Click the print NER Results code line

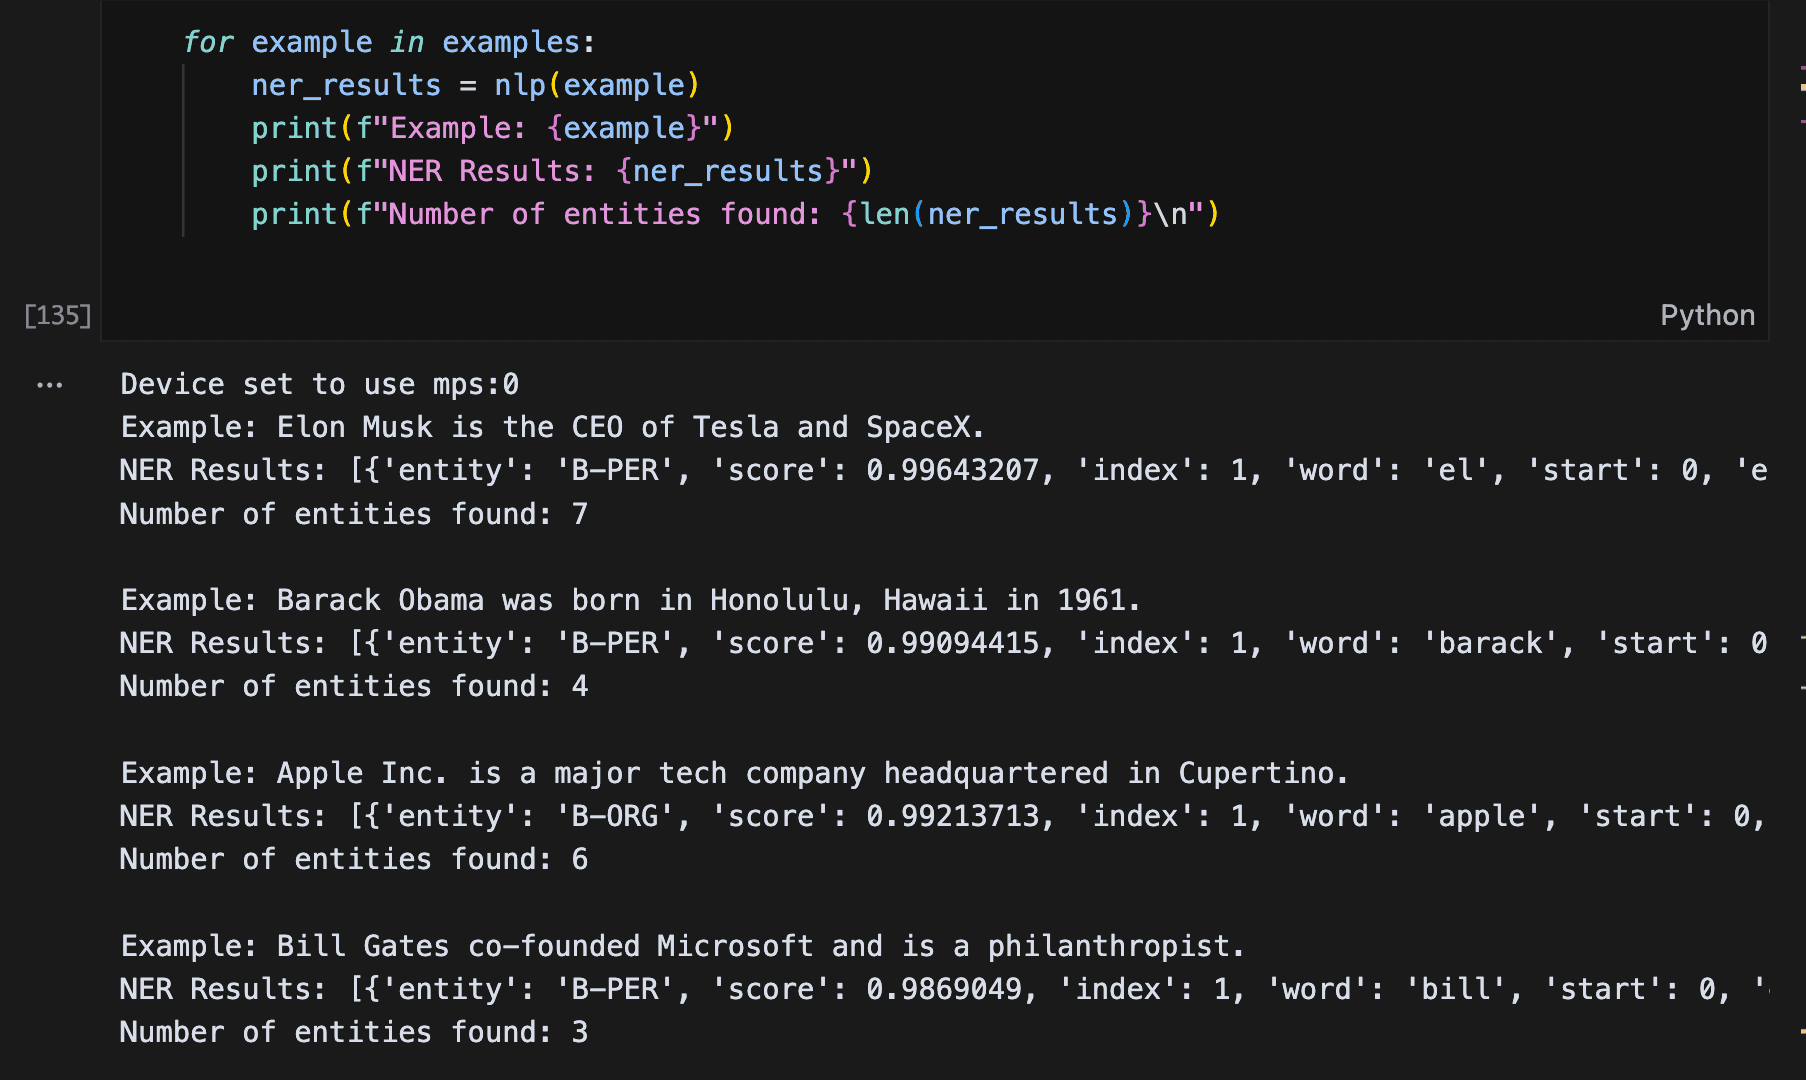(561, 171)
